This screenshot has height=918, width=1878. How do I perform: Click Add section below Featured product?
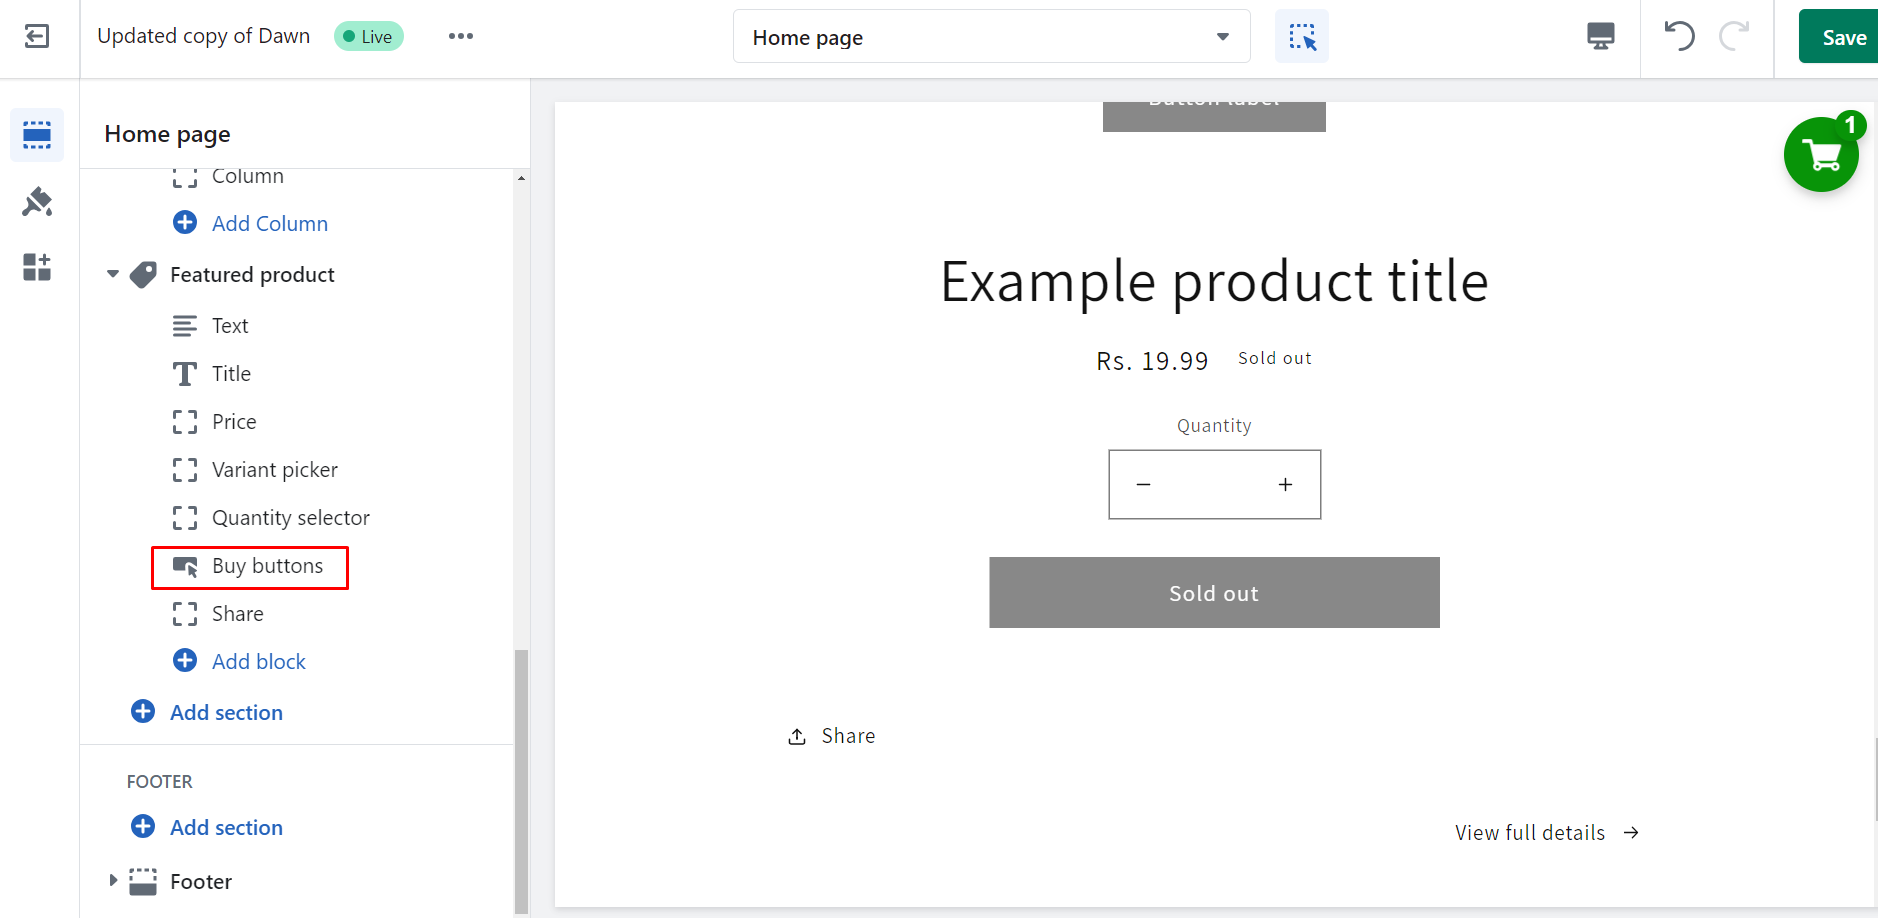[226, 713]
